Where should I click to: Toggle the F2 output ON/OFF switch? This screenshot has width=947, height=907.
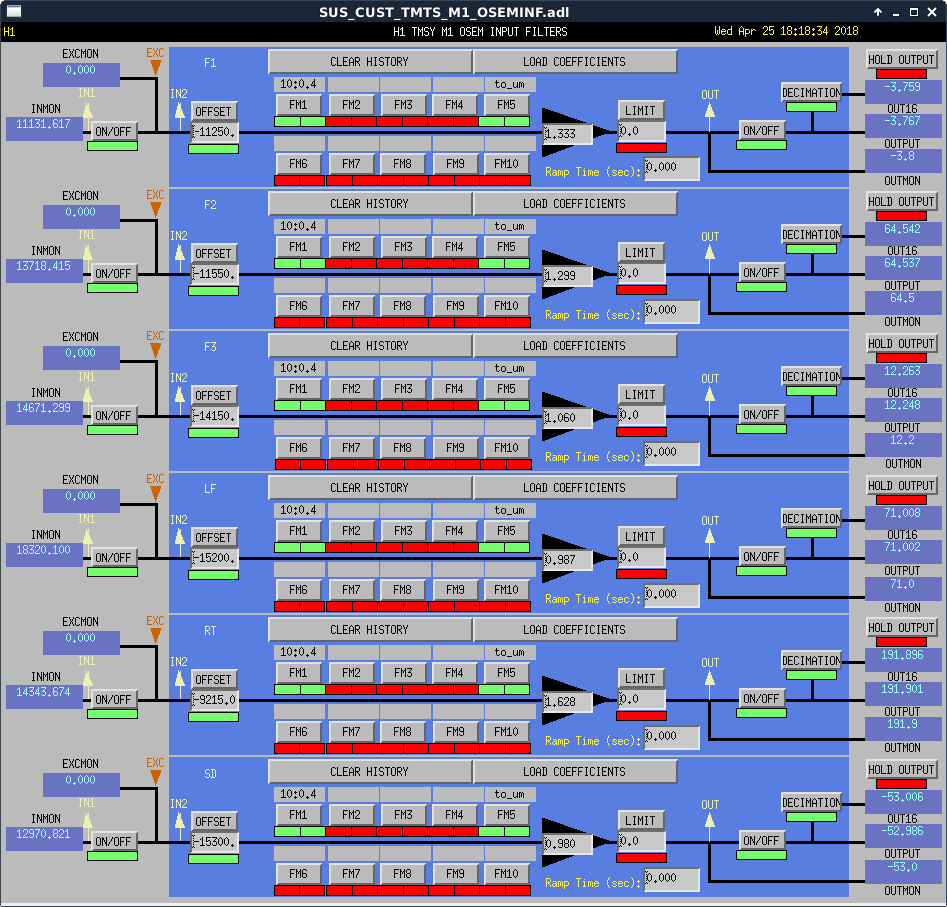click(760, 272)
